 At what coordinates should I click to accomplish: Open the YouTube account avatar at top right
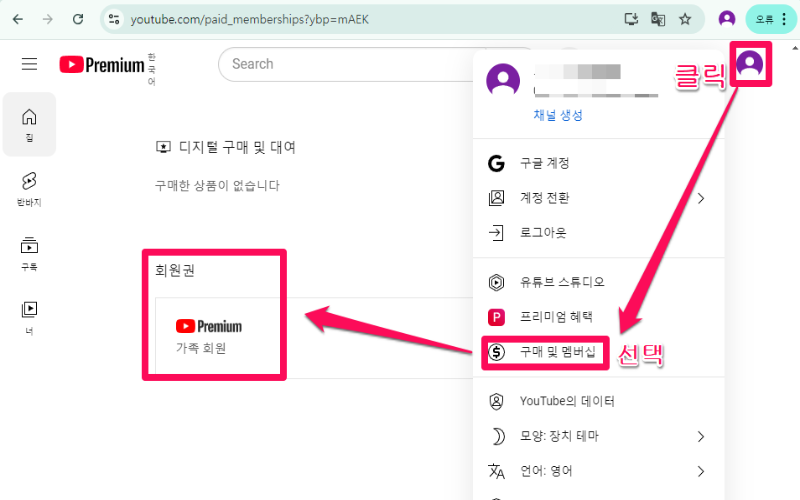pos(749,64)
